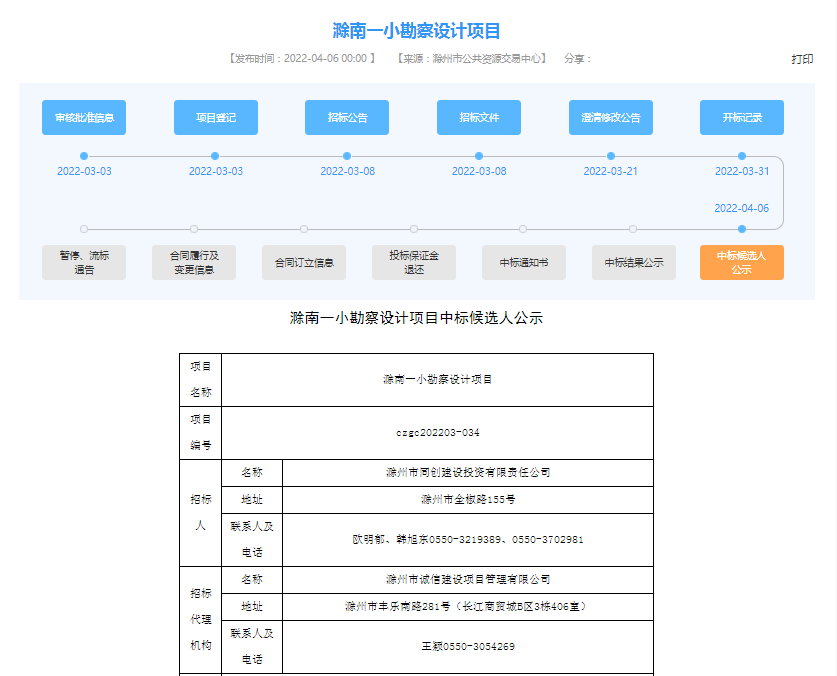Click the 审核批准信息 step button

coord(84,118)
